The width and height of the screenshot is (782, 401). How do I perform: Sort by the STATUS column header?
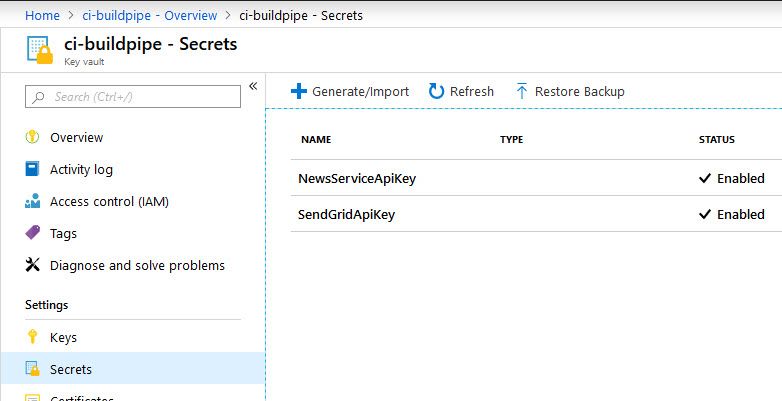click(x=717, y=140)
